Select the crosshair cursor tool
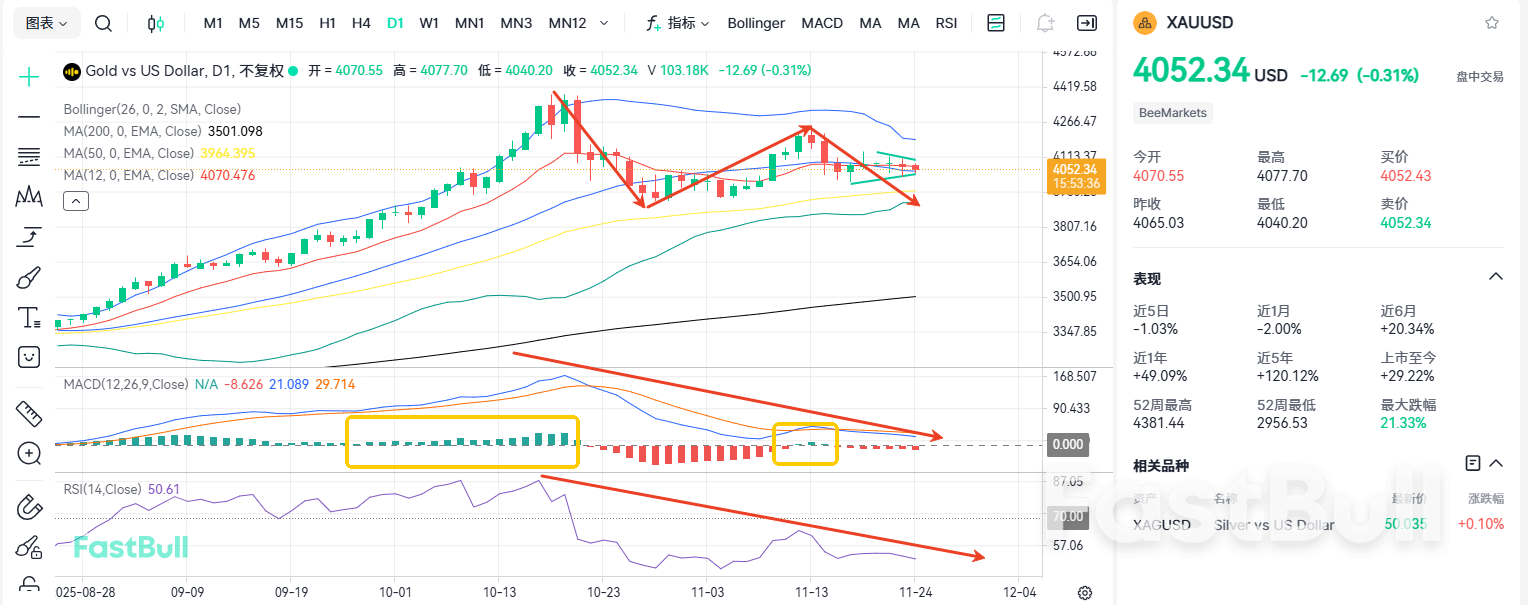This screenshot has width=1528, height=605. click(x=29, y=77)
